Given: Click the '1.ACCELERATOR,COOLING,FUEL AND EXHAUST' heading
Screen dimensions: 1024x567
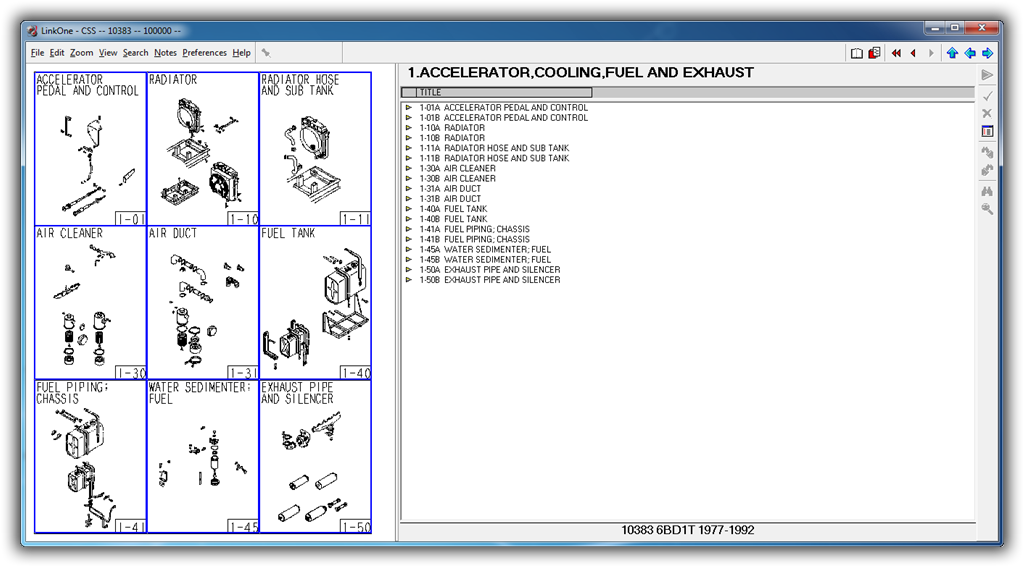Looking at the screenshot, I should pos(581,73).
